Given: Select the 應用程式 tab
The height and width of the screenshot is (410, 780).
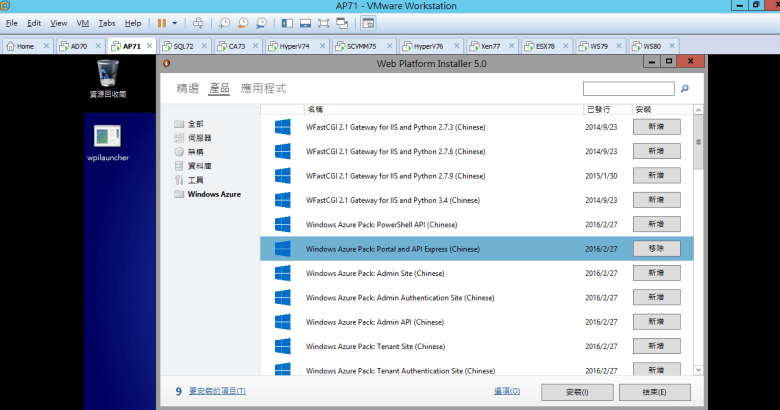Looking at the screenshot, I should click(263, 88).
